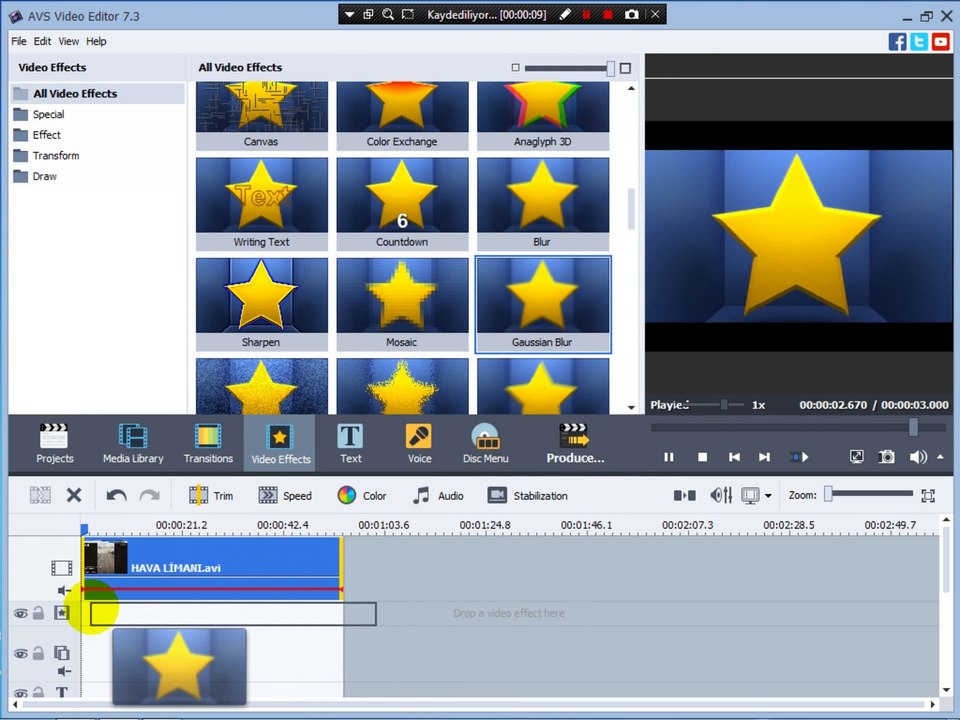Click the Stabilization button

pos(528,495)
